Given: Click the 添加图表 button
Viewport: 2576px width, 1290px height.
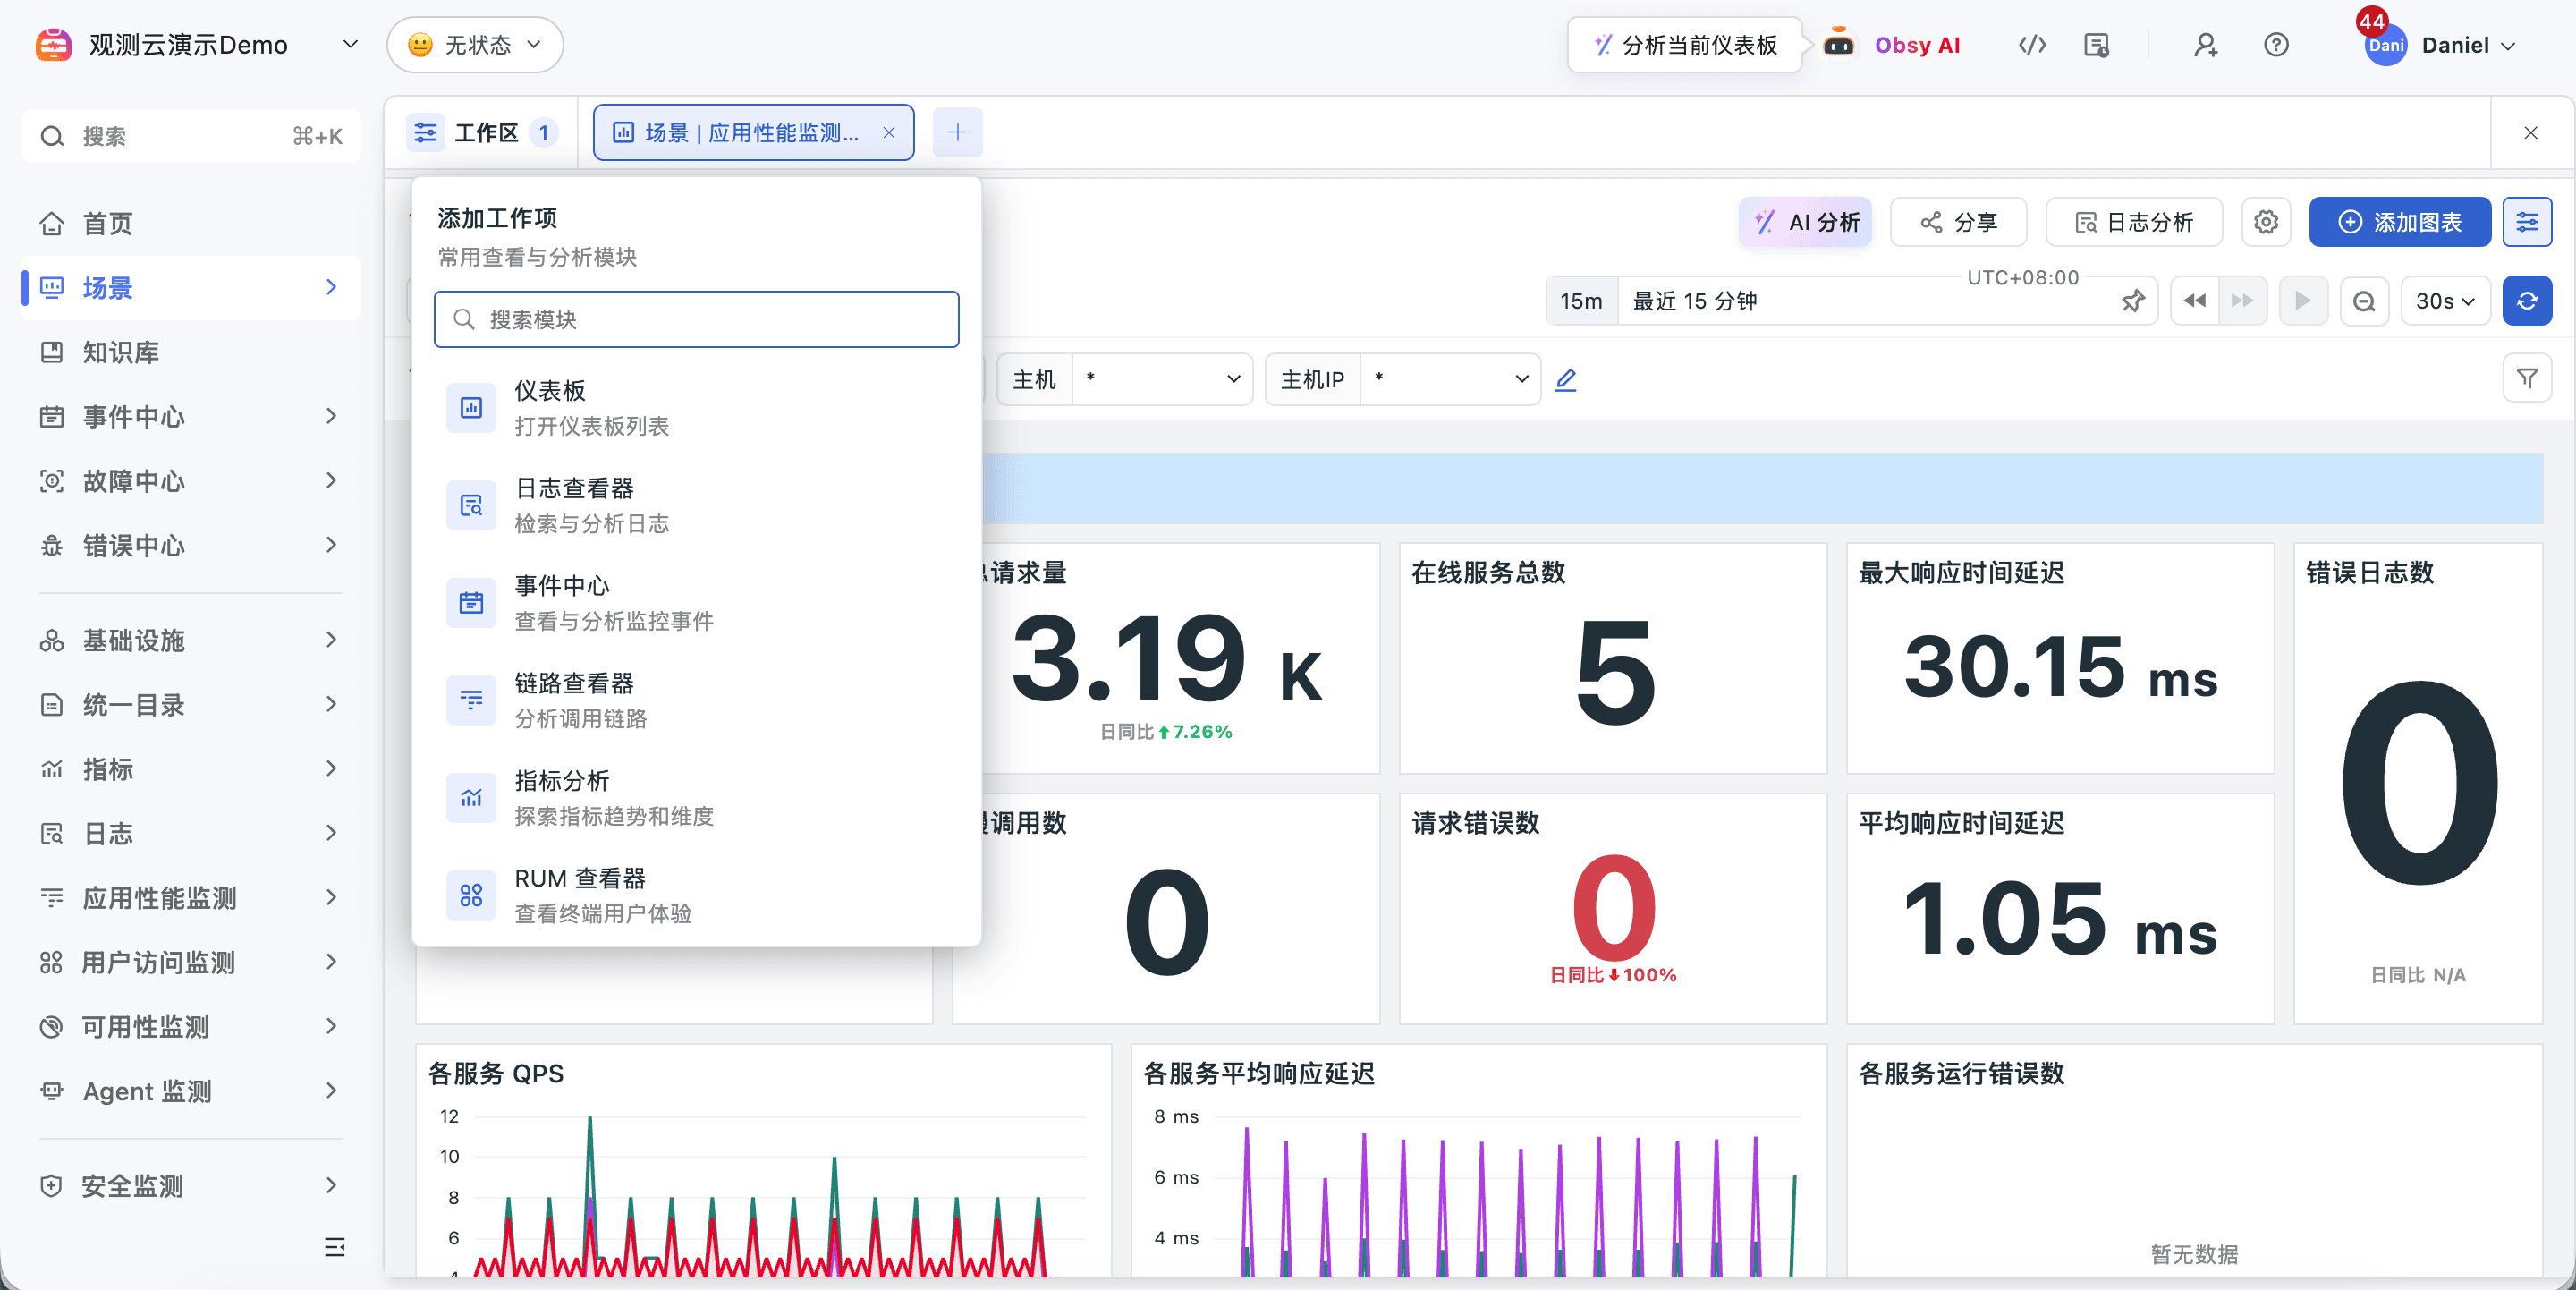Looking at the screenshot, I should point(2399,222).
